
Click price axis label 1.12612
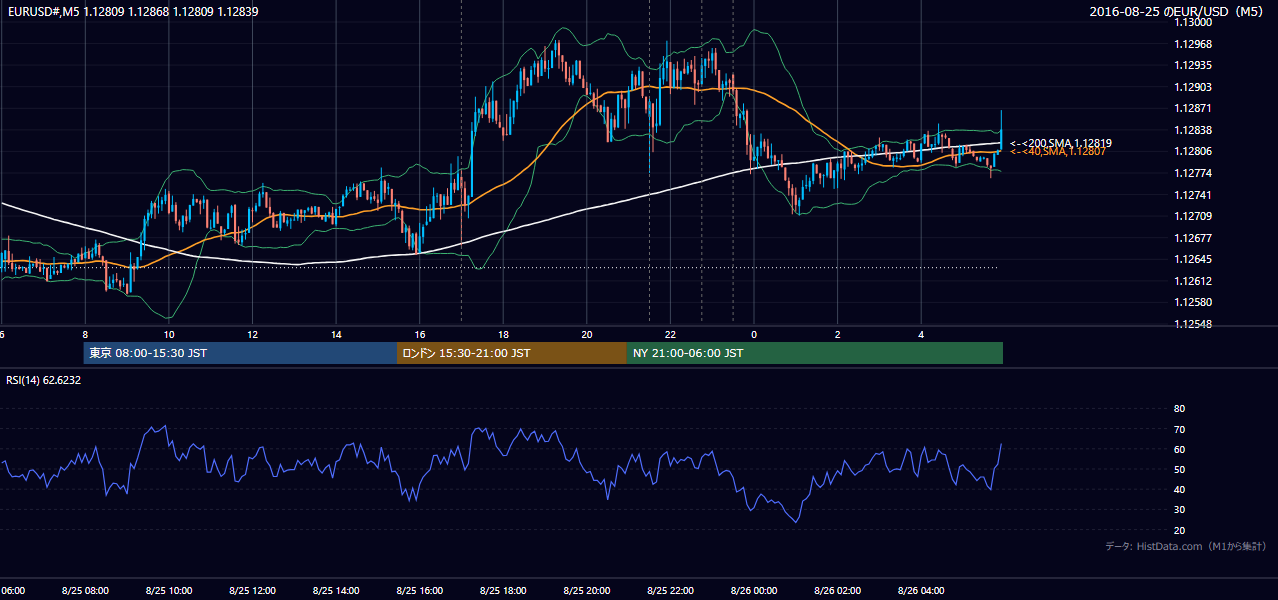coord(1193,281)
